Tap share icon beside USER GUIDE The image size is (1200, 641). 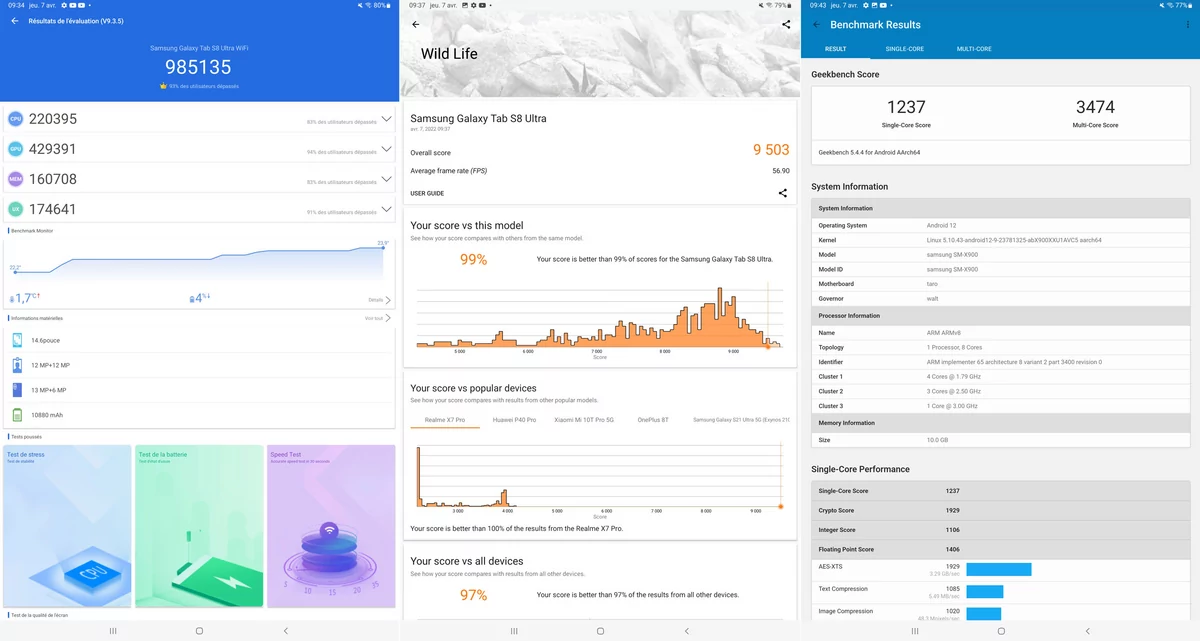click(783, 193)
